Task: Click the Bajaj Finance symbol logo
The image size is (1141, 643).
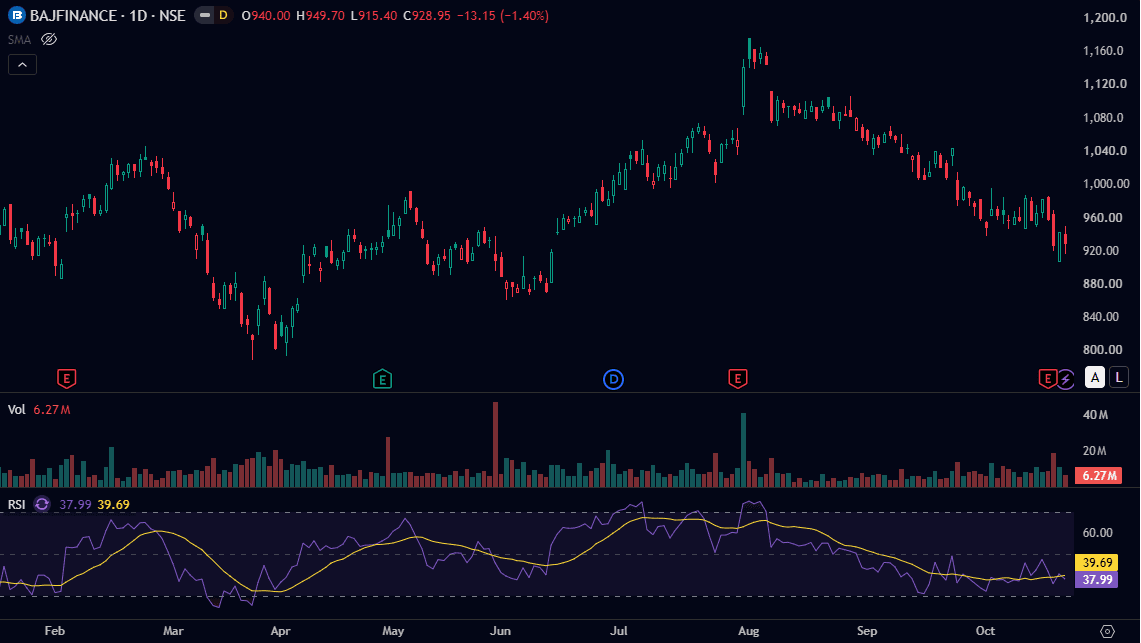Action: pyautogui.click(x=16, y=15)
